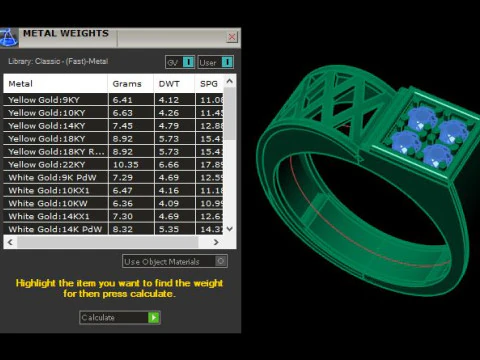Select the White Gold:14K PdW row

[113, 229]
